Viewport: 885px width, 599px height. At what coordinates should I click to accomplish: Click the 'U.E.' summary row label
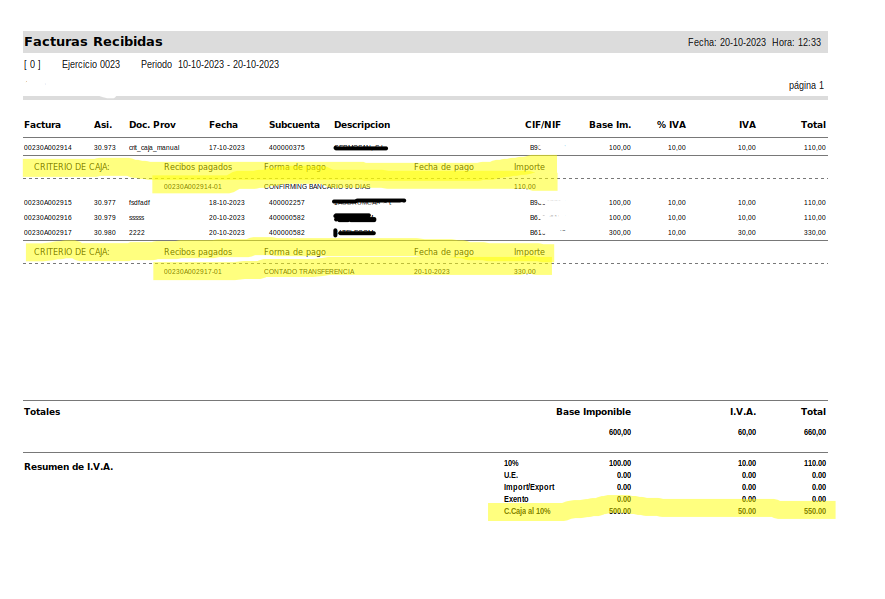click(511, 475)
